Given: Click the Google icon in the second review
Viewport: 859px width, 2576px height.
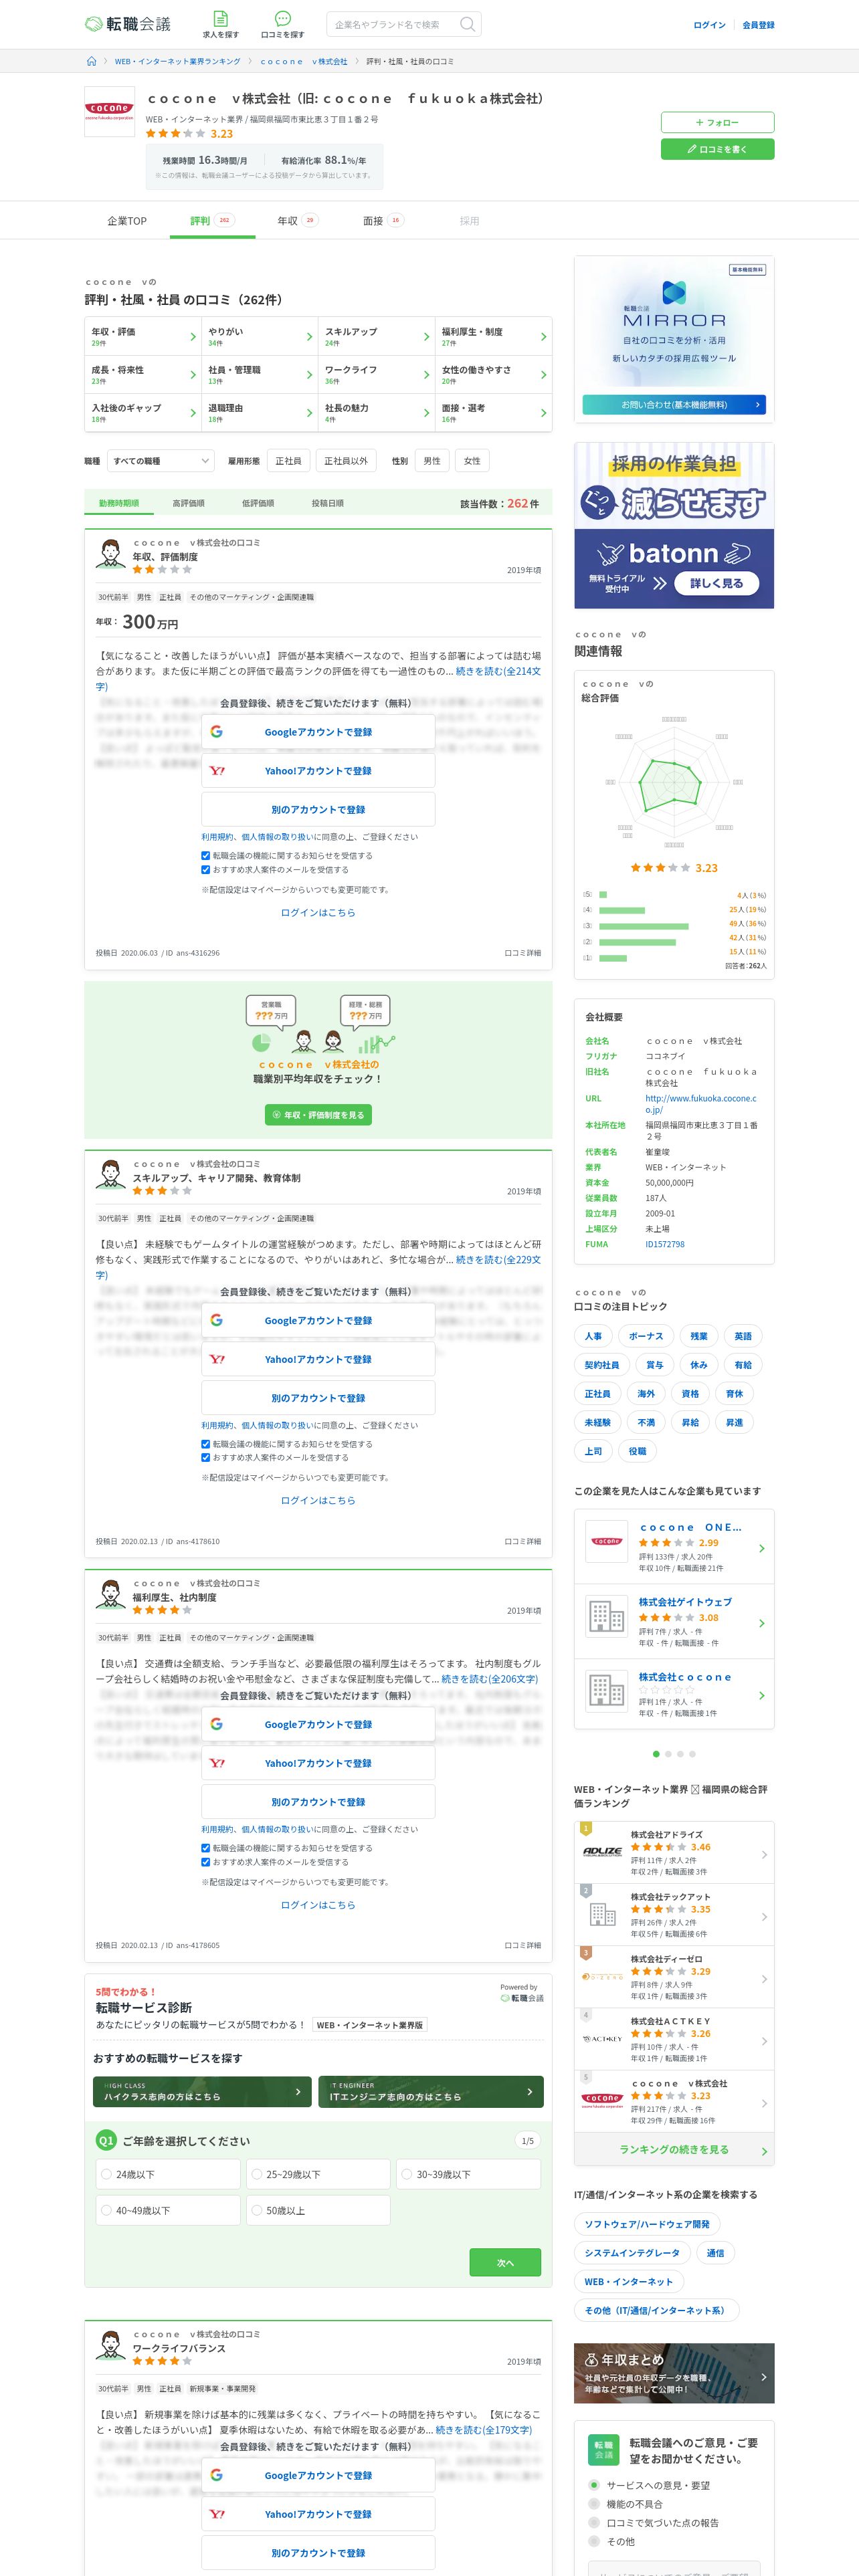Looking at the screenshot, I should (217, 1320).
